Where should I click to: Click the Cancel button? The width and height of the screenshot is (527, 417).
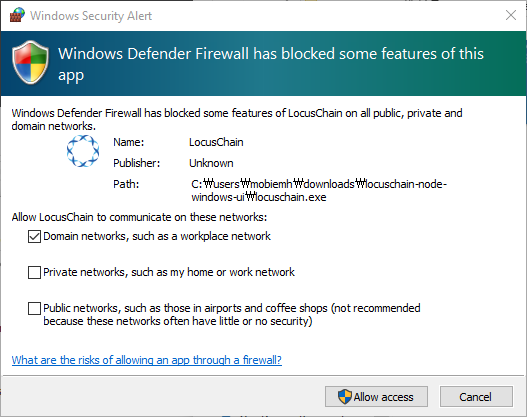coord(476,397)
